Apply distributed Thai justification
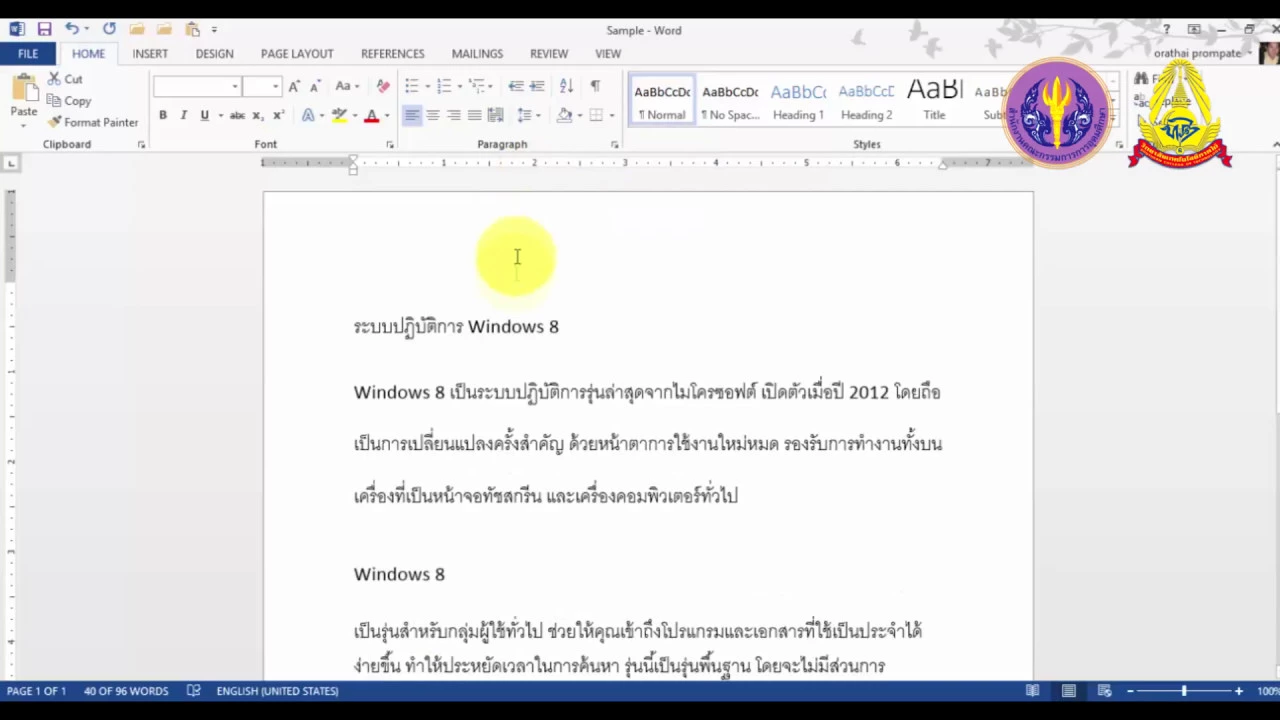The image size is (1280, 720). (495, 115)
